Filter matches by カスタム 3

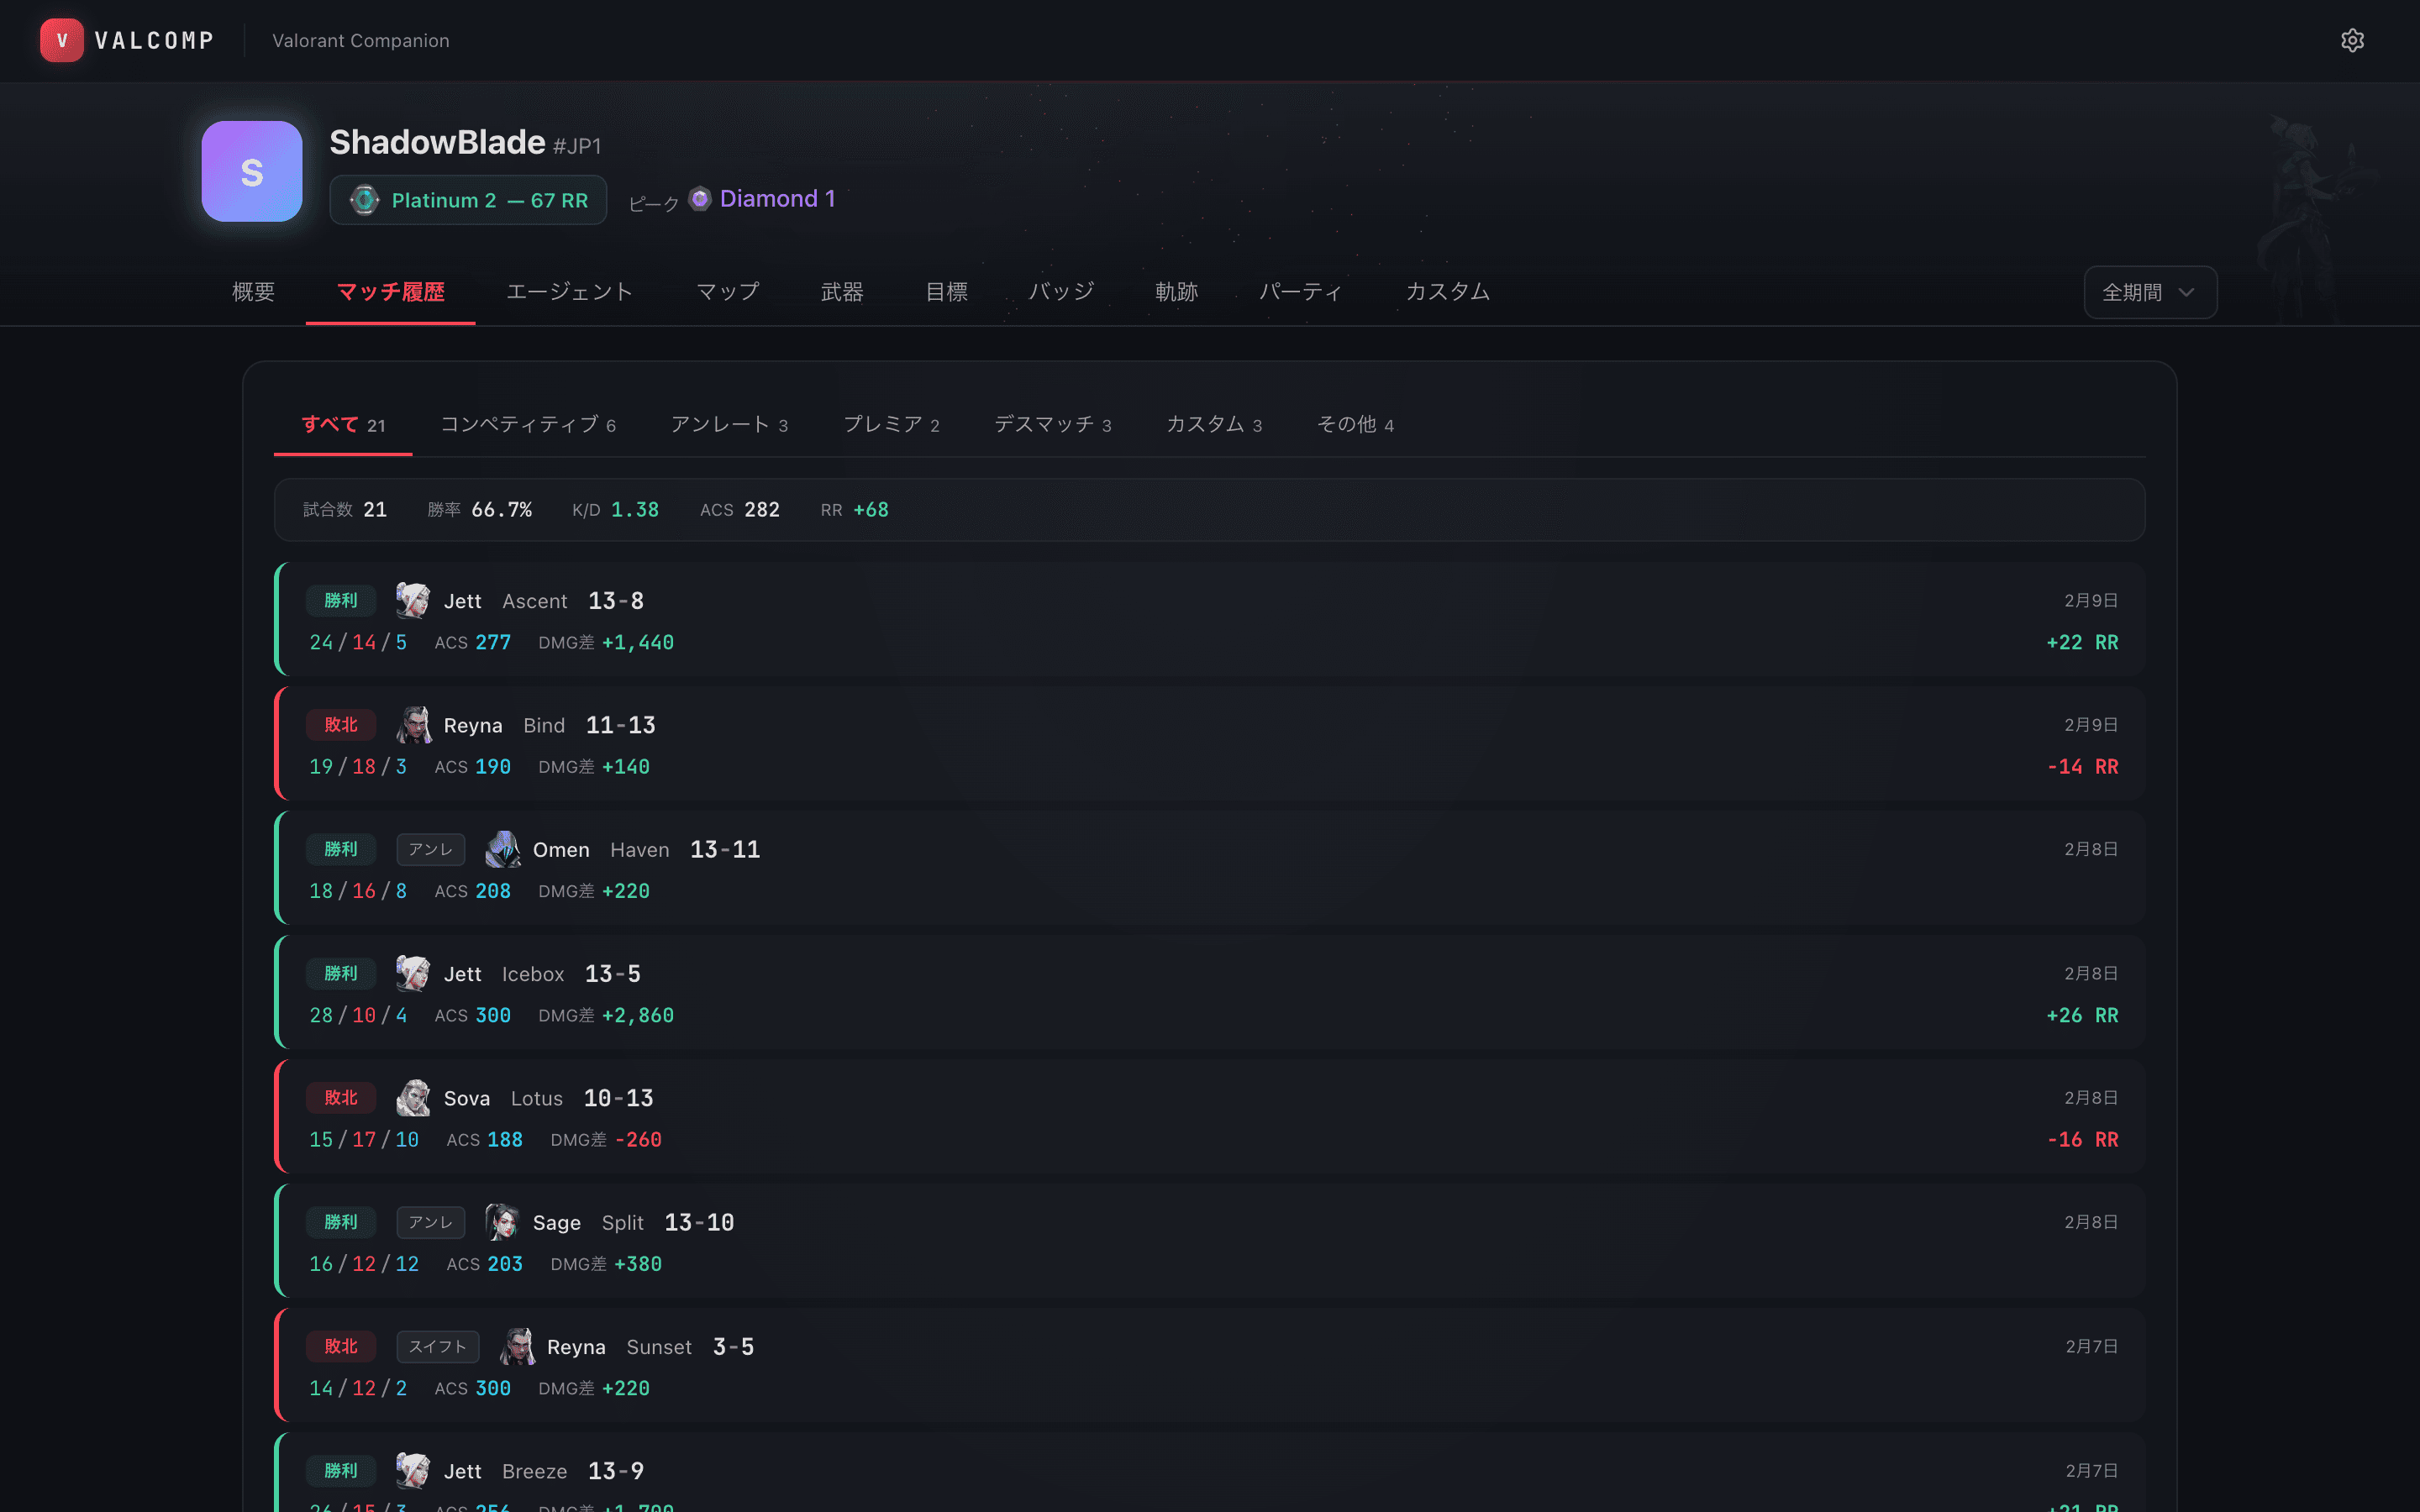[1214, 425]
